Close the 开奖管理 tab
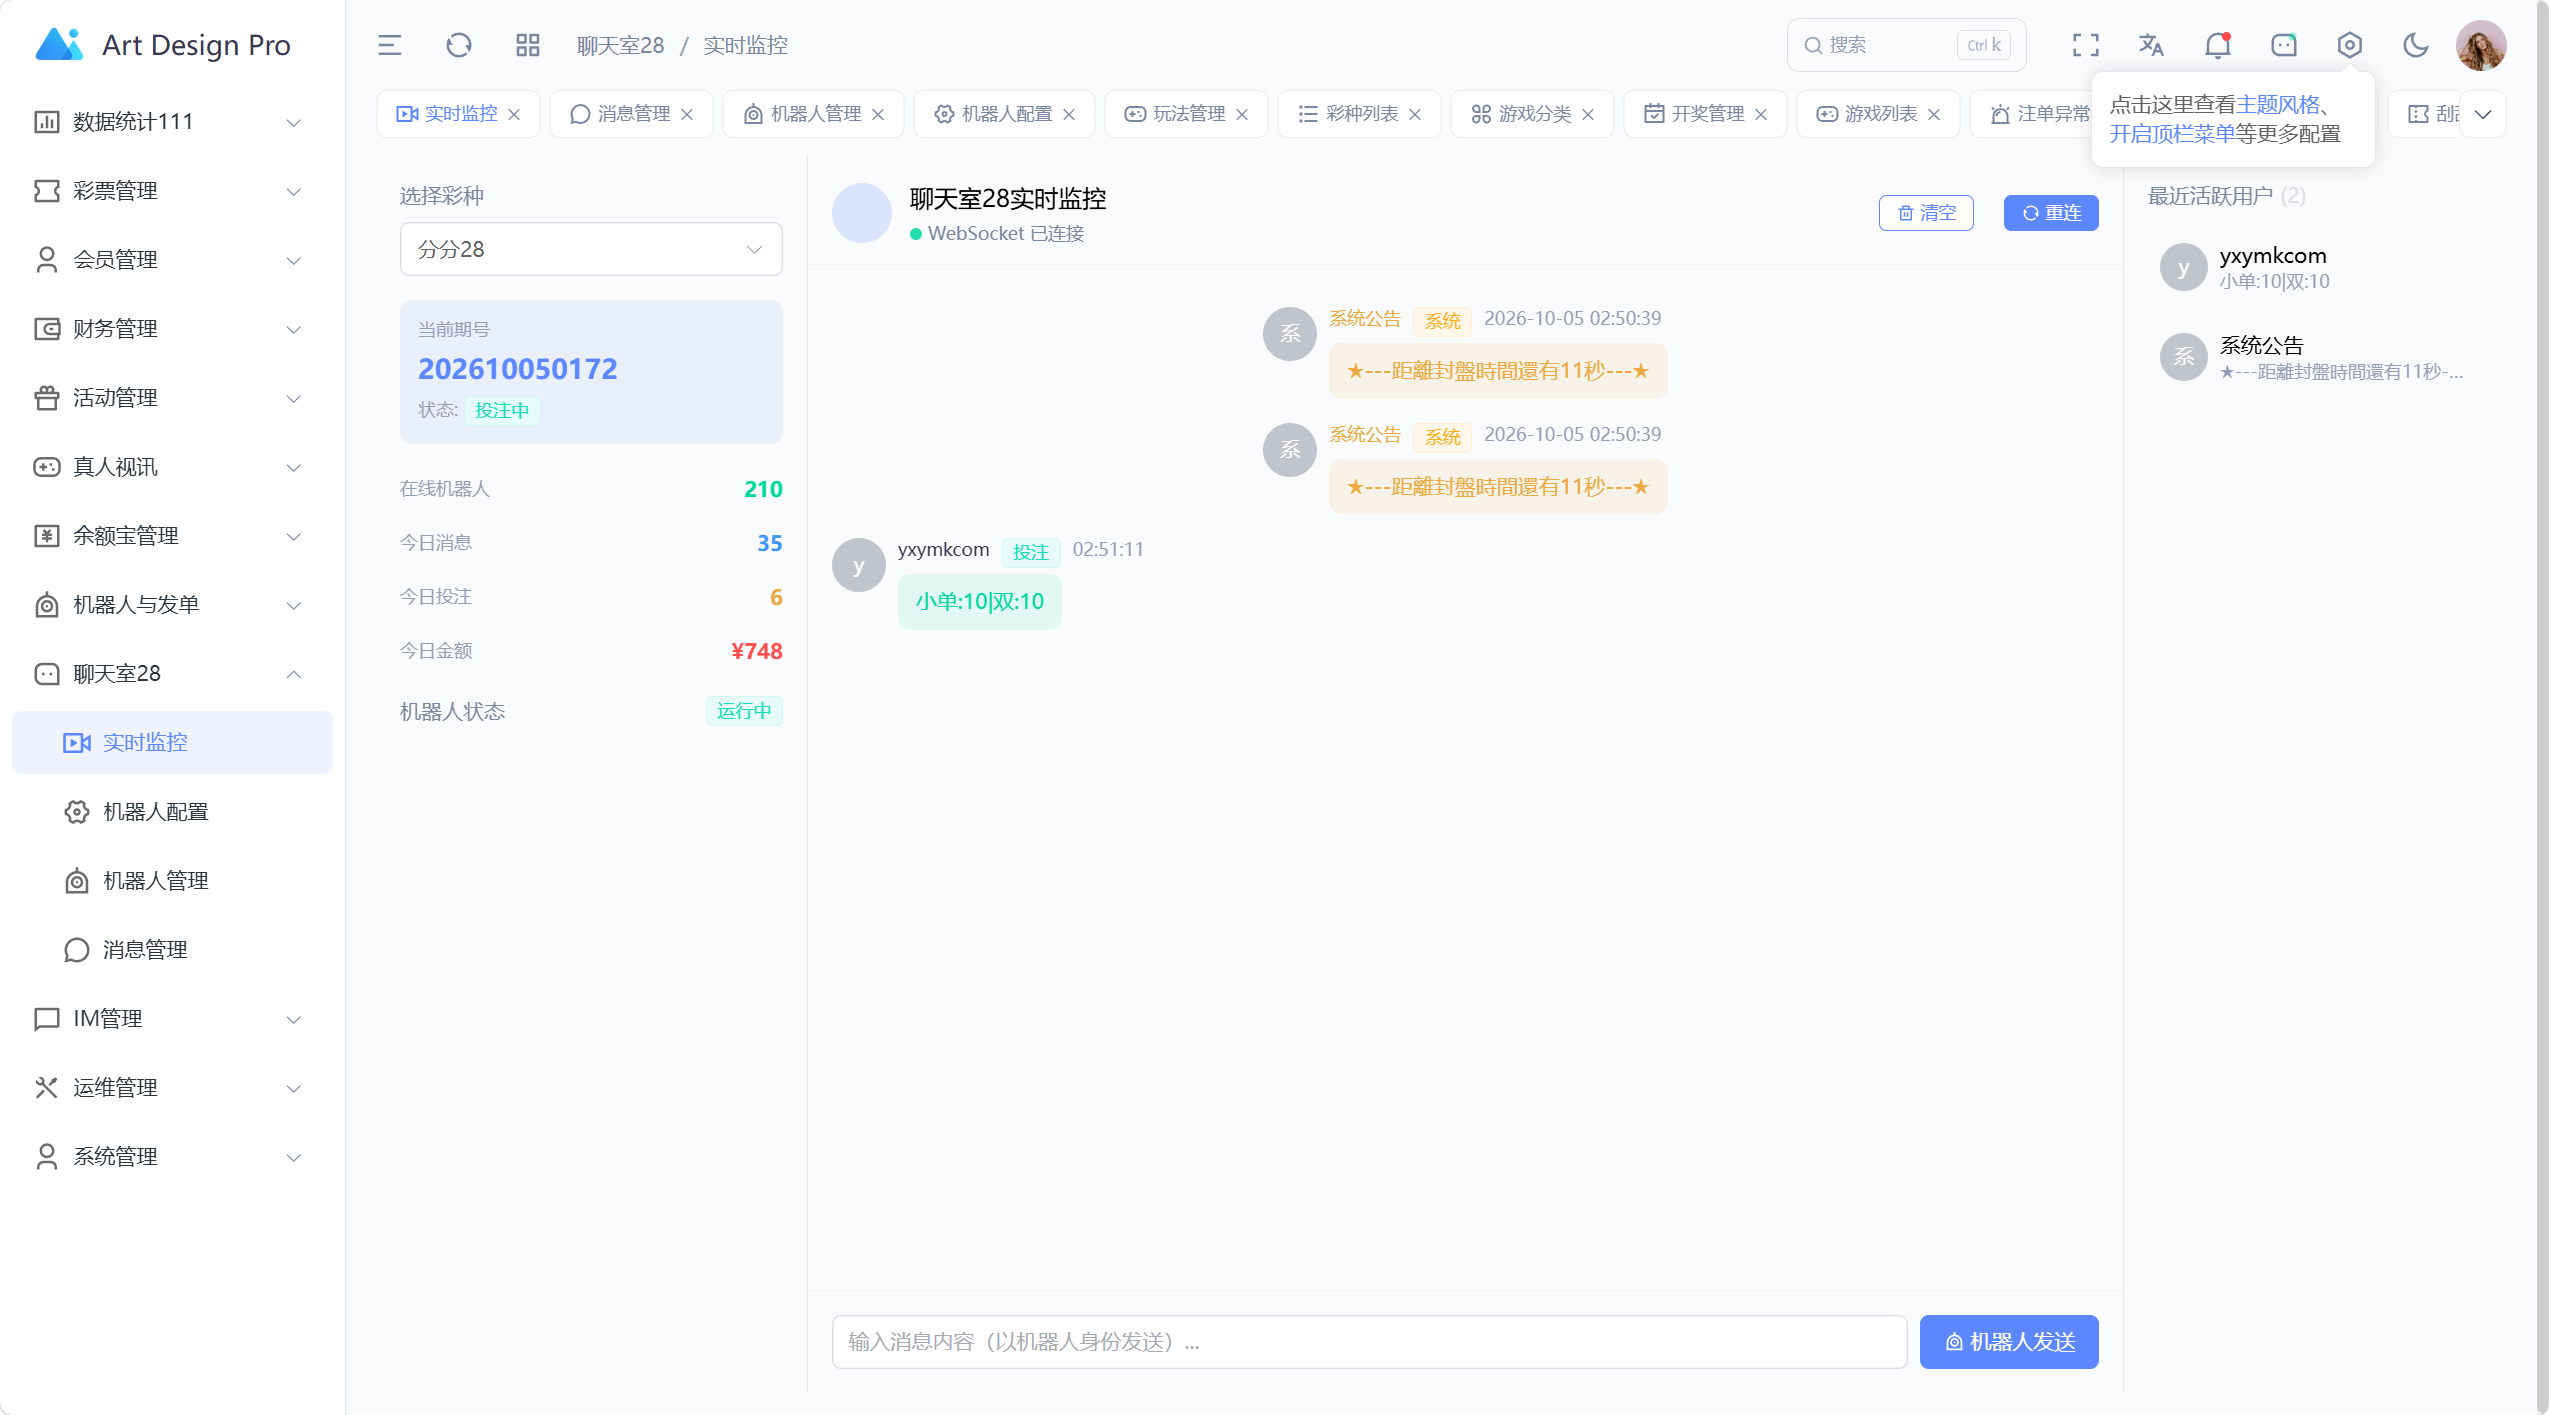The width and height of the screenshot is (2549, 1415). [x=1761, y=114]
